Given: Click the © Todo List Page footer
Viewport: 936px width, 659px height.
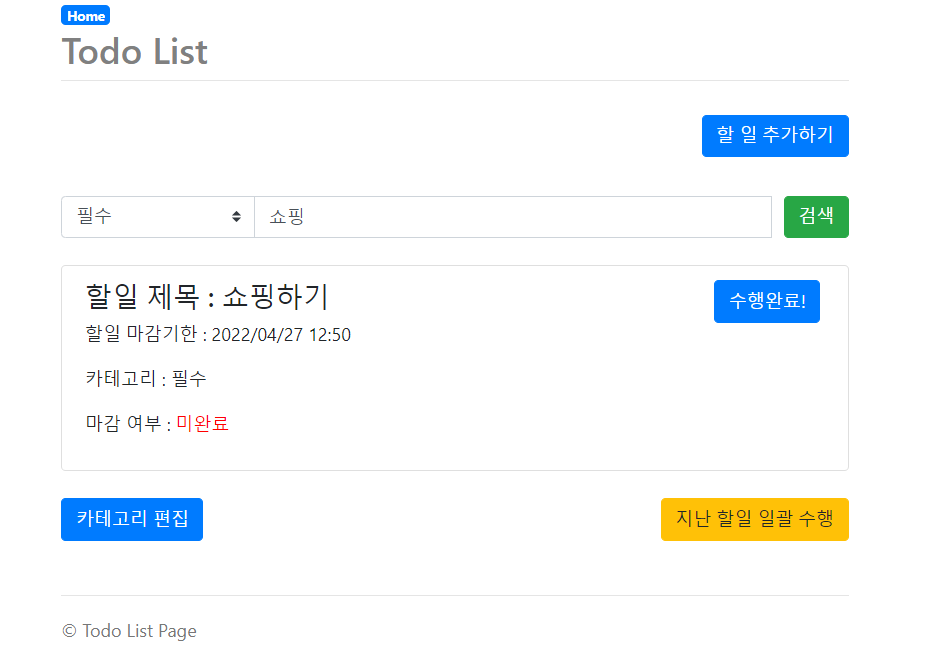Looking at the screenshot, I should click(x=129, y=631).
